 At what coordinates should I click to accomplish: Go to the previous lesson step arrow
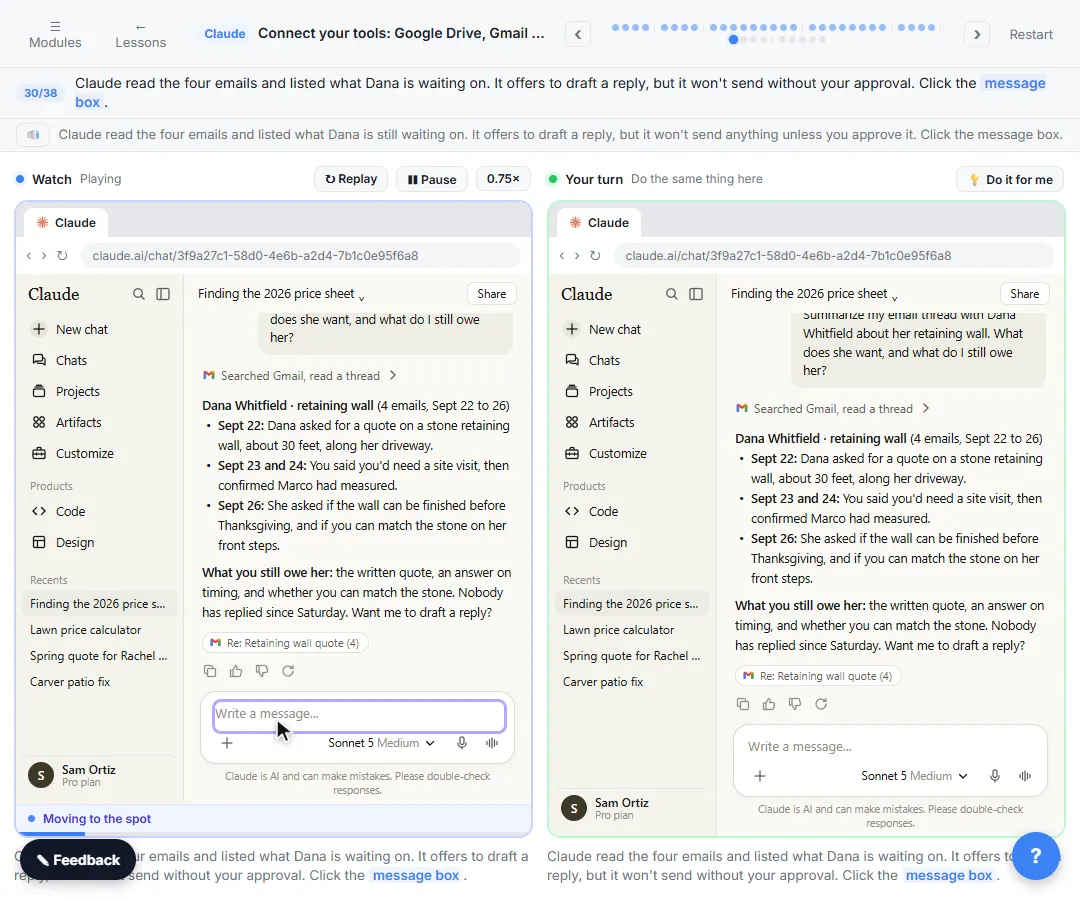pyautogui.click(x=578, y=34)
